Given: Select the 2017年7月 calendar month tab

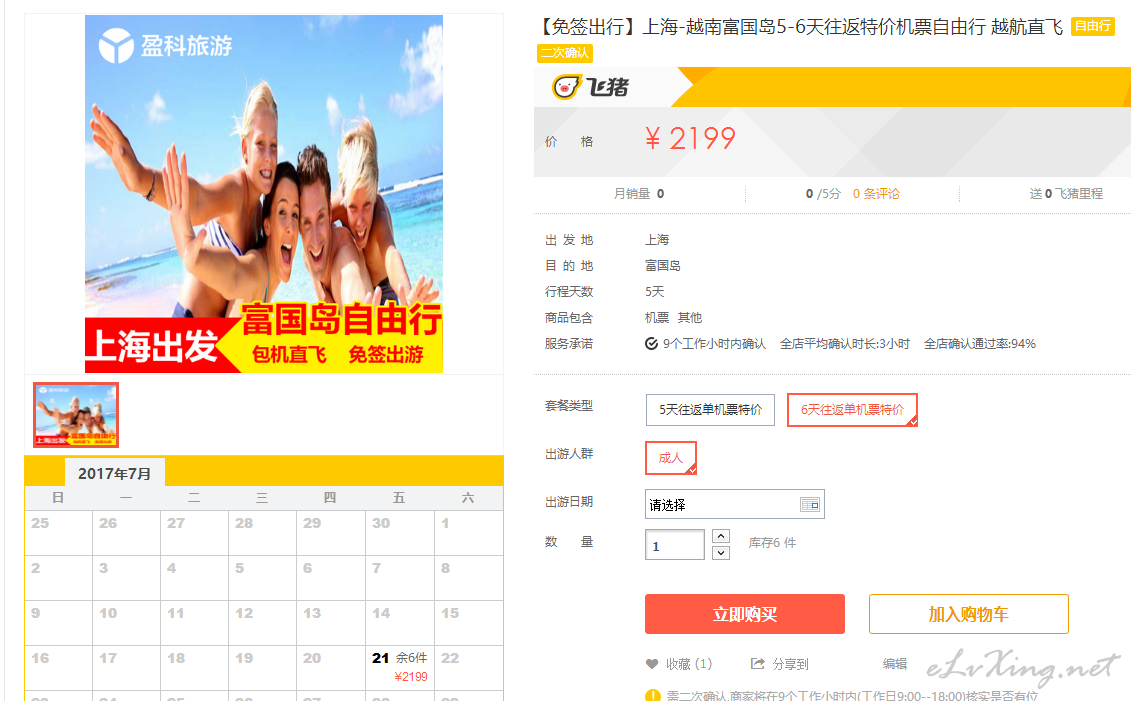Looking at the screenshot, I should point(115,474).
